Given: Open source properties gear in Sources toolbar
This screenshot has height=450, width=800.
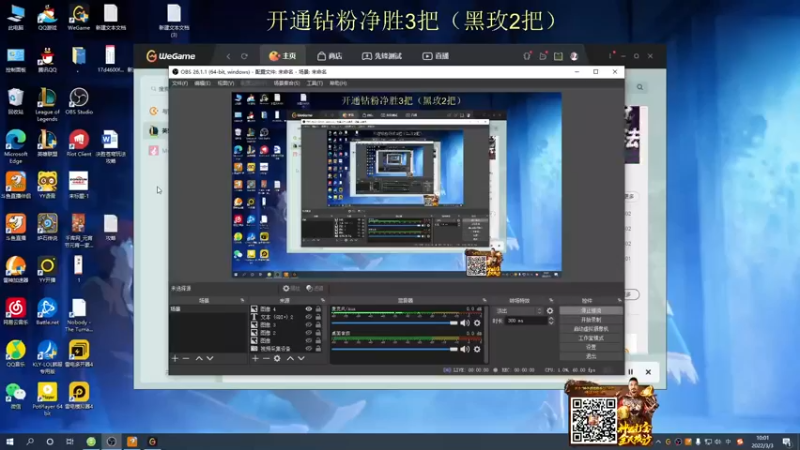Looking at the screenshot, I should (x=277, y=359).
